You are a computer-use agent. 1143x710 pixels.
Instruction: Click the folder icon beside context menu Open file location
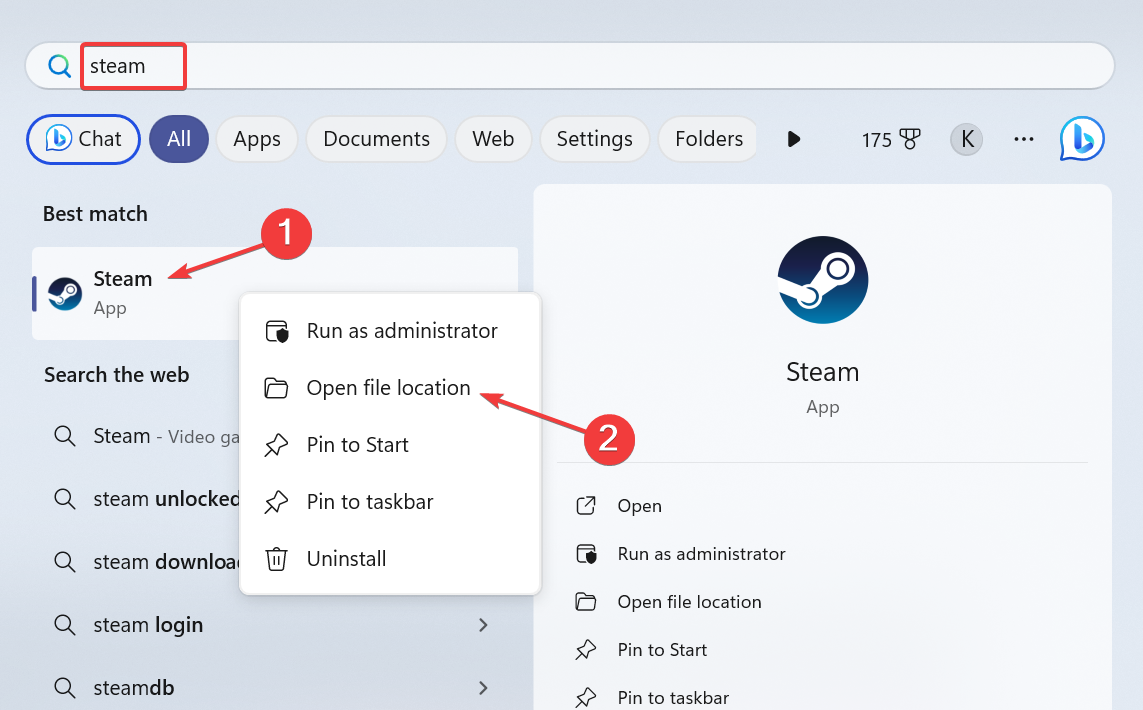pos(276,388)
